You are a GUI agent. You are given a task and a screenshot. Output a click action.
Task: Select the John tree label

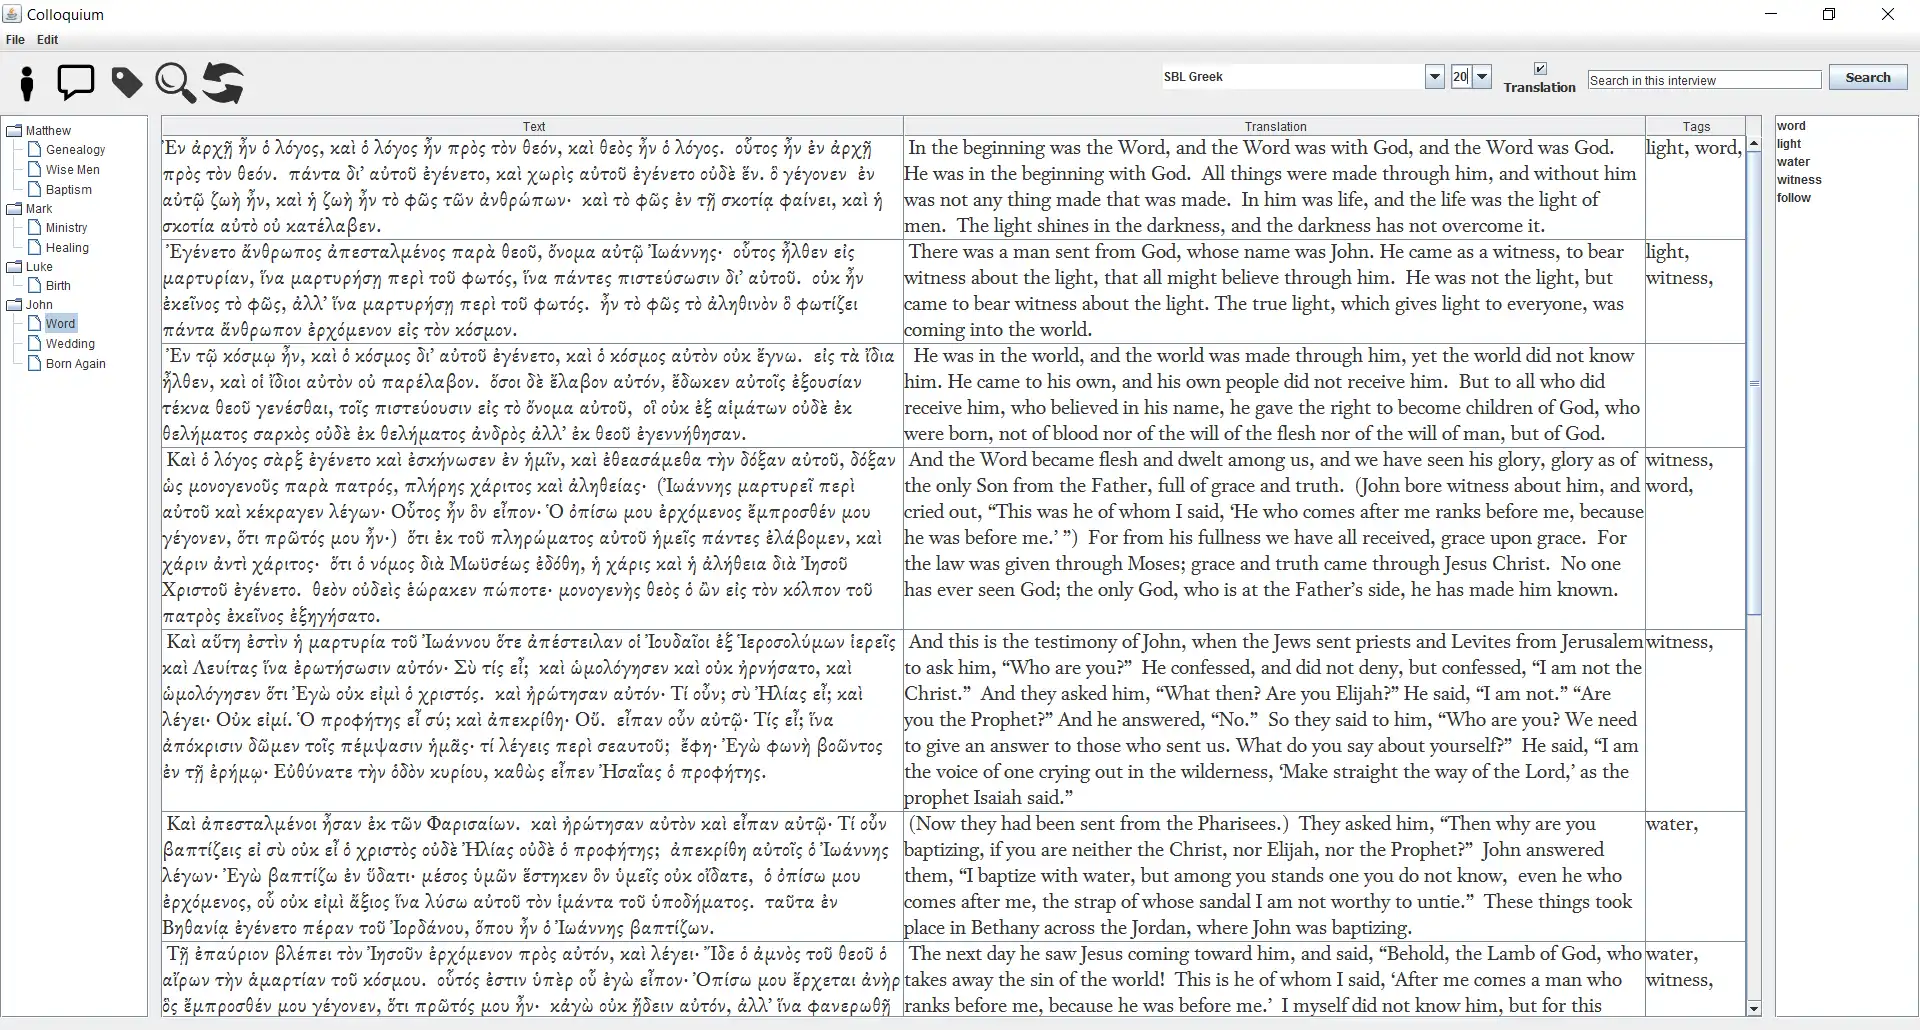39,305
